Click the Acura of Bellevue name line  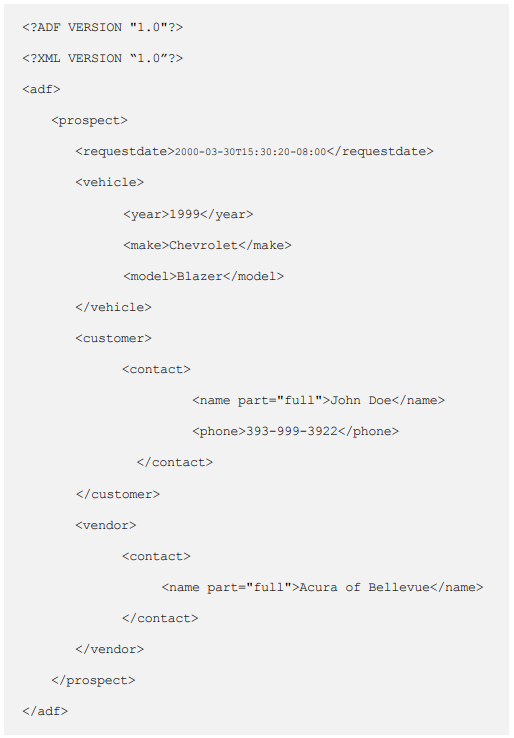322,587
